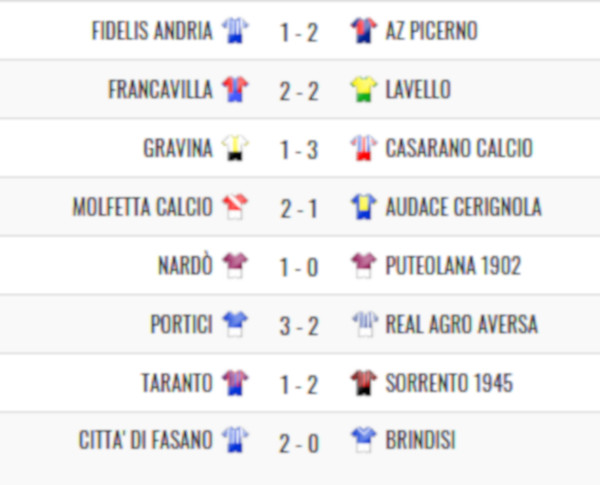The width and height of the screenshot is (600, 485).
Task: Open the Puteolana 1902 team link
Action: 453,265
